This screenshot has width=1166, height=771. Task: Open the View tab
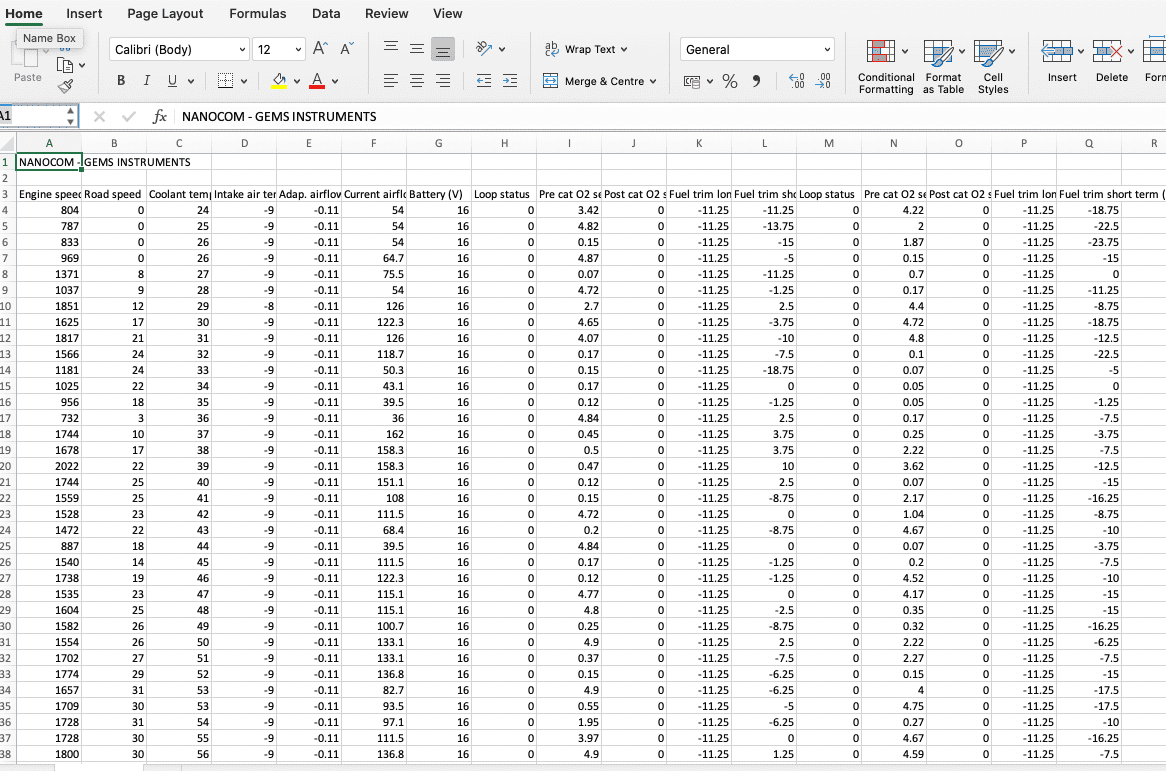[x=448, y=13]
